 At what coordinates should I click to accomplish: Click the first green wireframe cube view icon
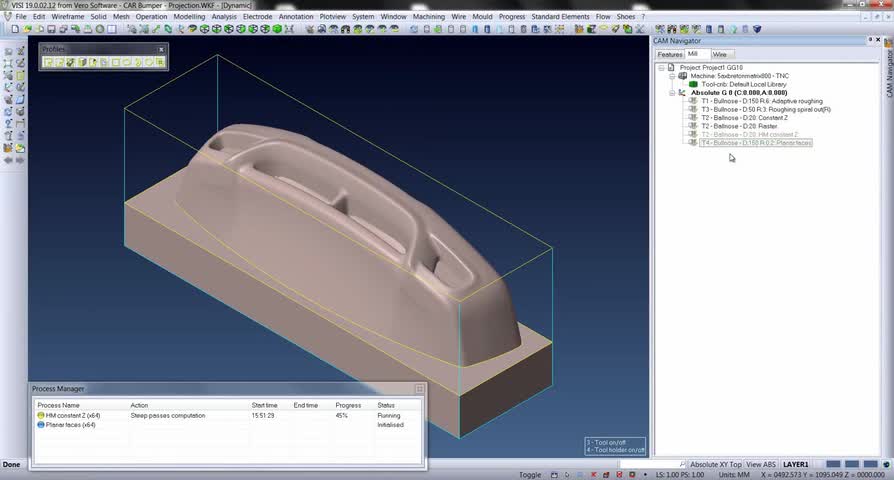pyautogui.click(x=205, y=29)
